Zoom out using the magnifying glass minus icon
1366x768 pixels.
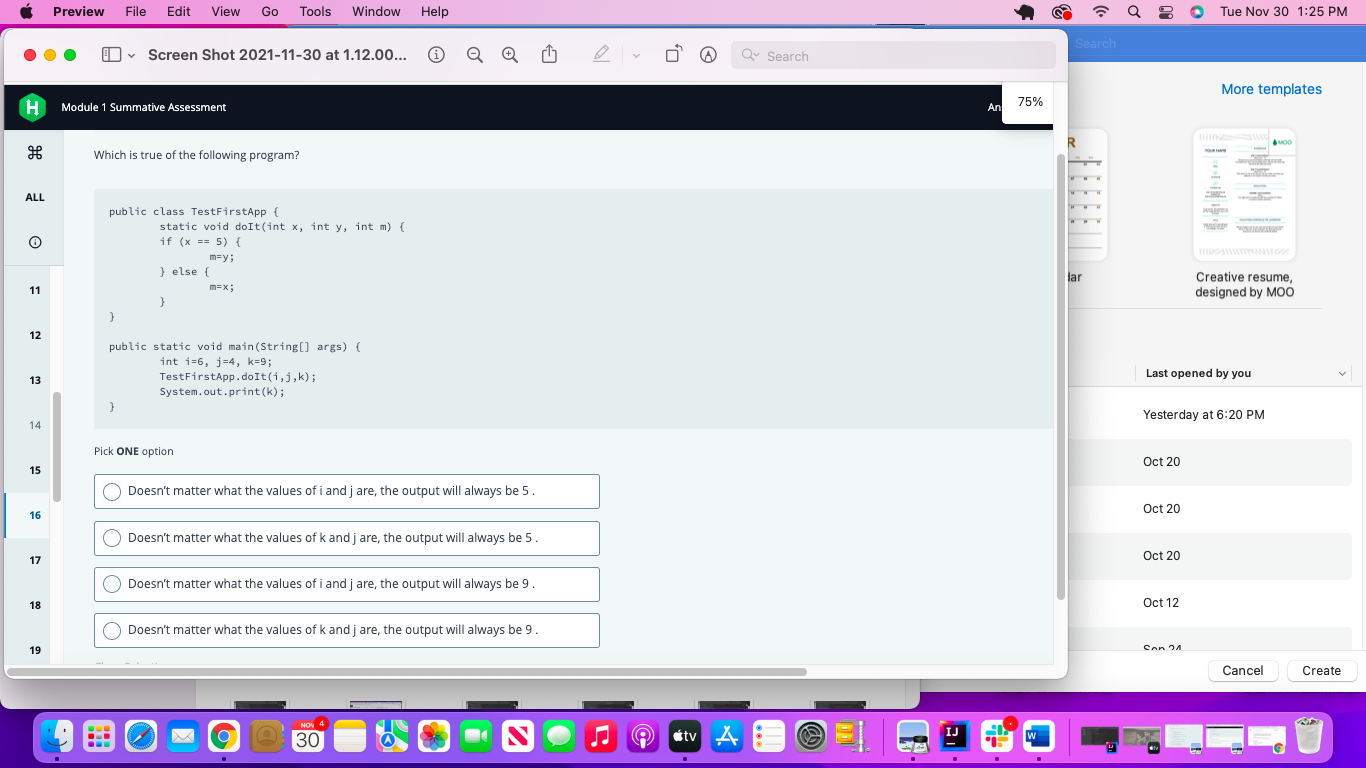pos(474,55)
